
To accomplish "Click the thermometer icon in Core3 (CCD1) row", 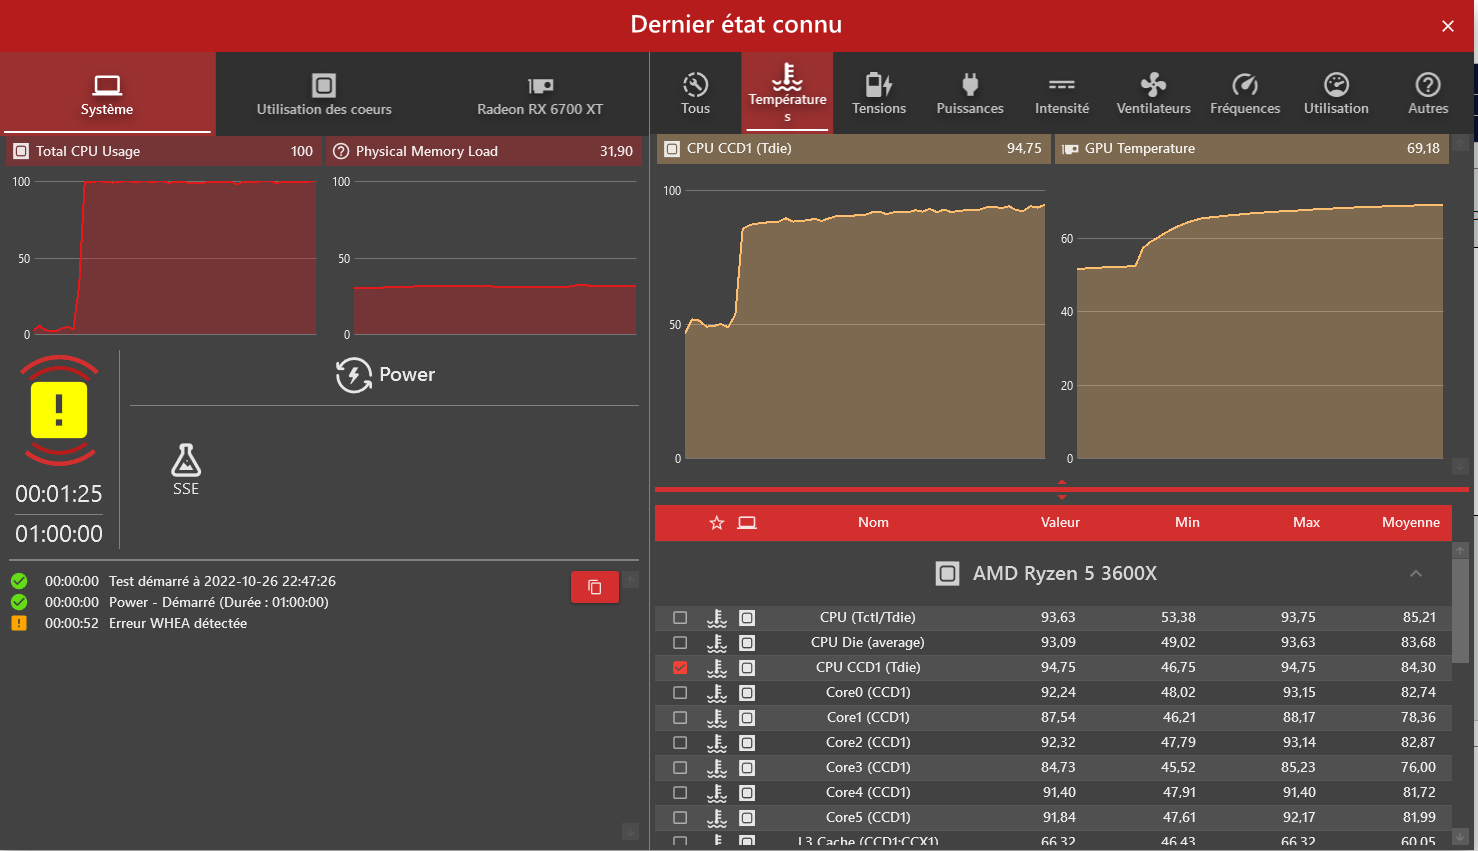I will point(717,768).
